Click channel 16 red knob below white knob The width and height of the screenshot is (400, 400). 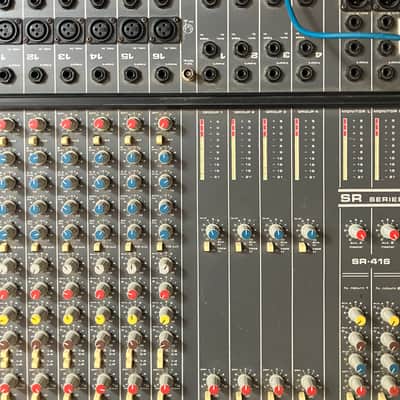[x=166, y=290]
